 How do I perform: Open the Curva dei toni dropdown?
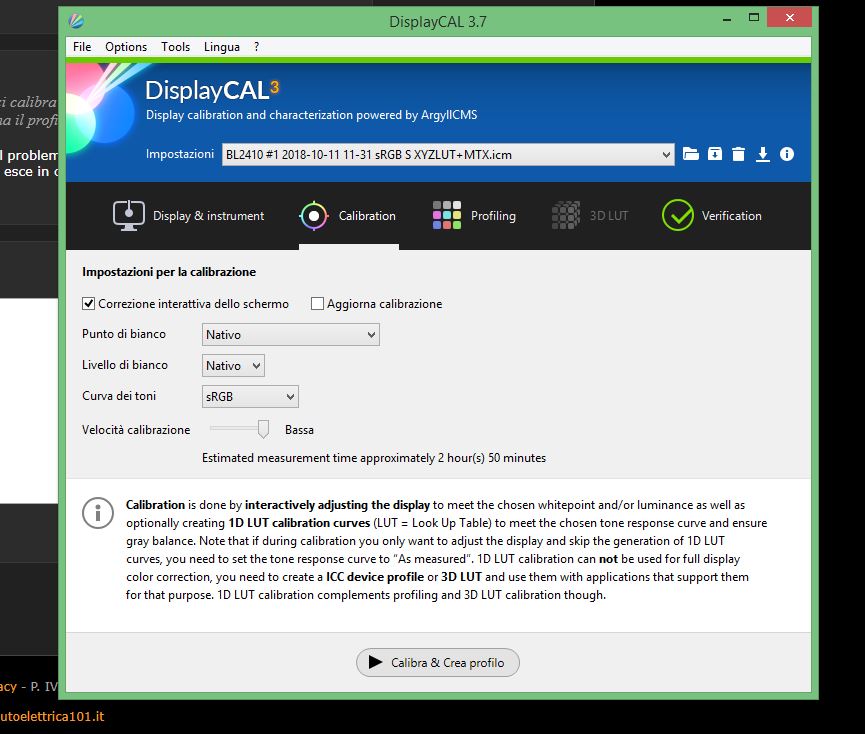[x=250, y=397]
